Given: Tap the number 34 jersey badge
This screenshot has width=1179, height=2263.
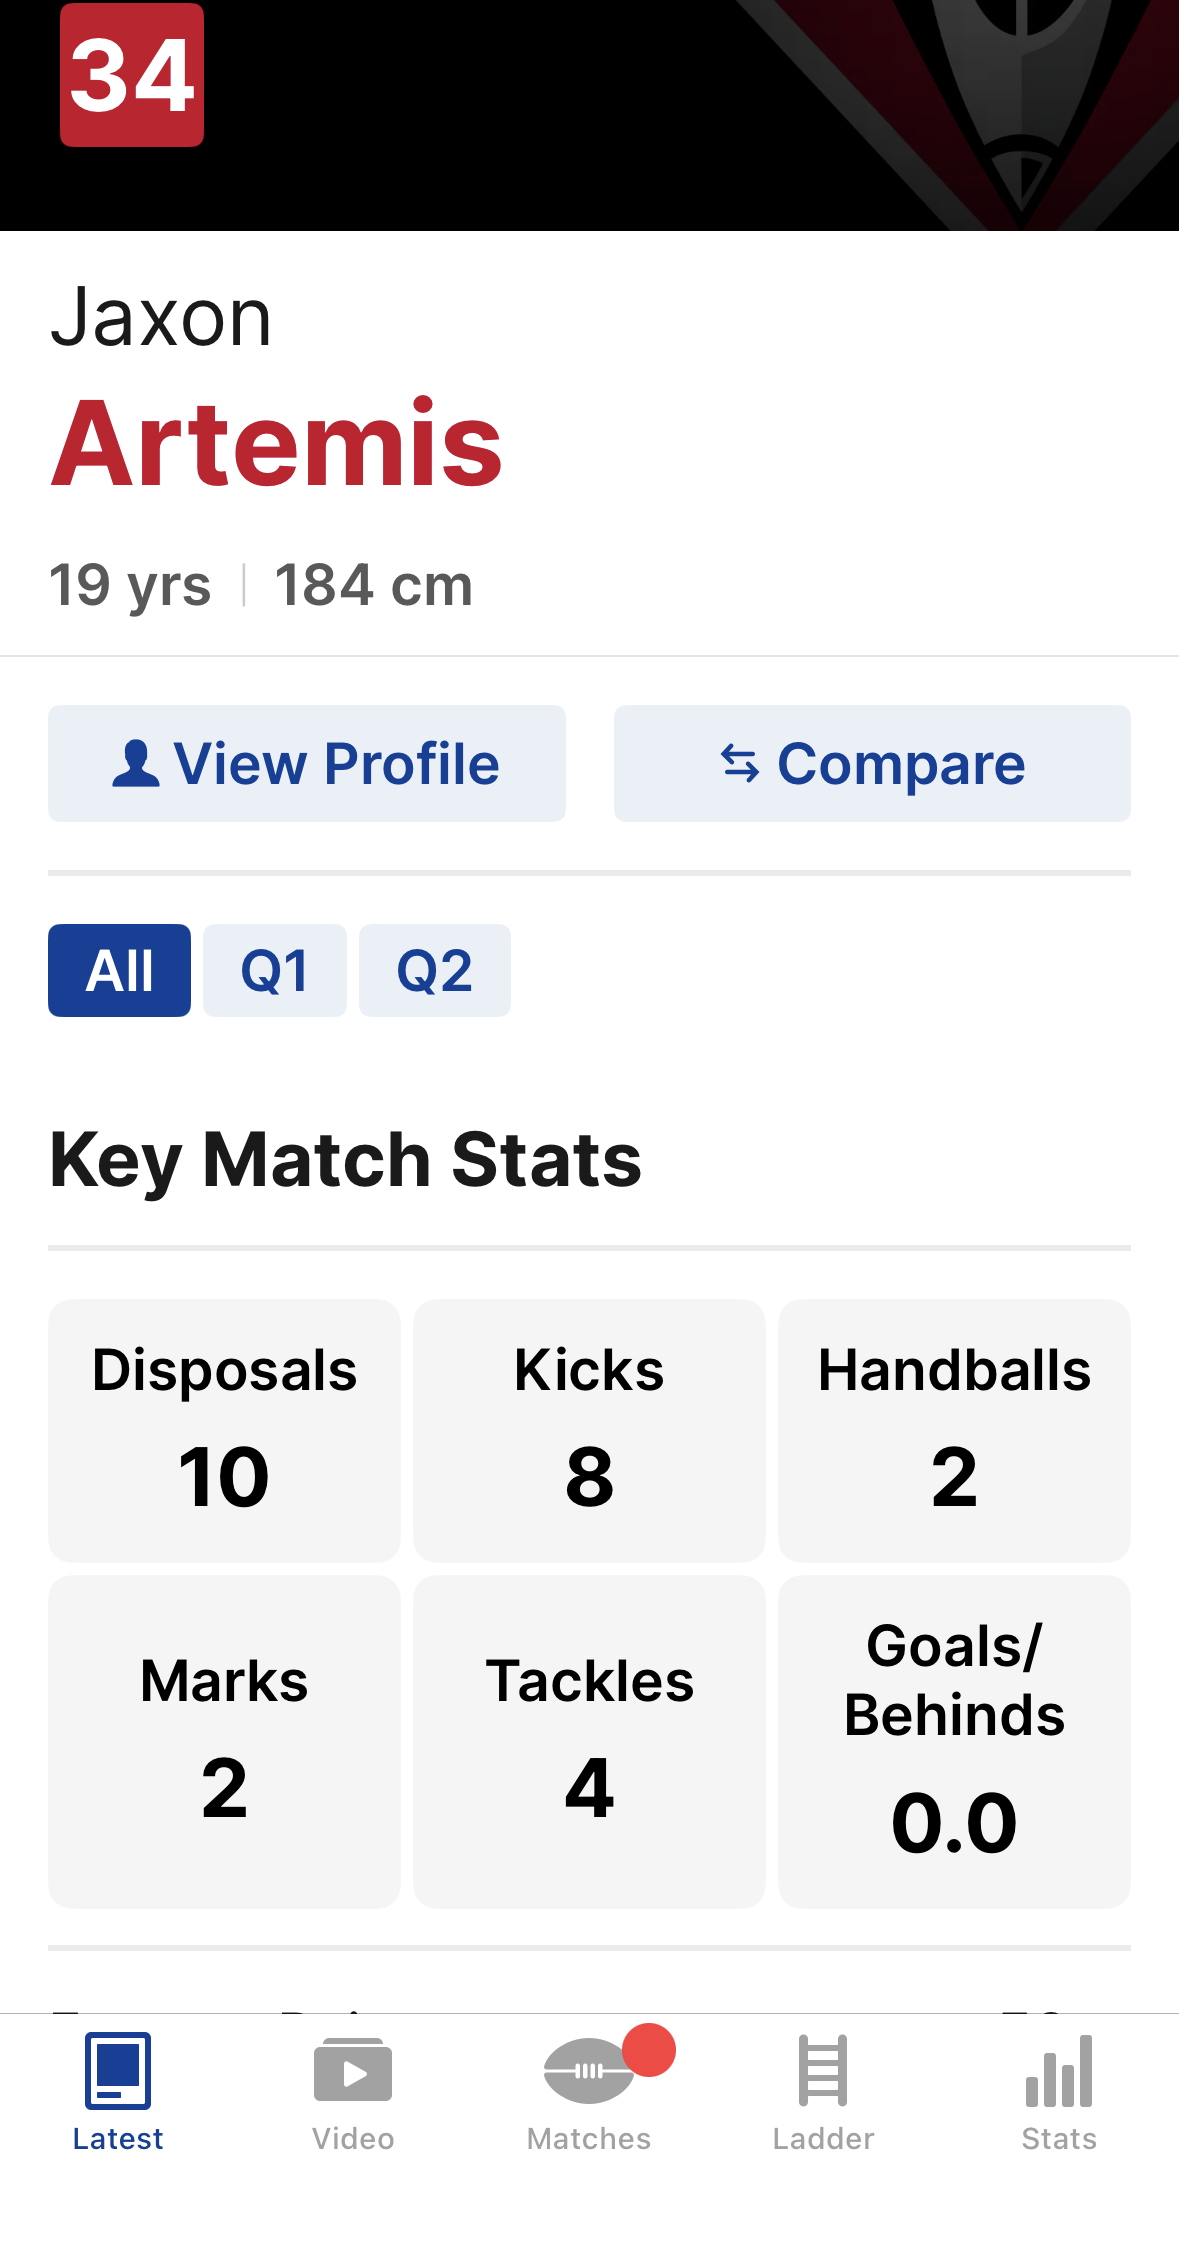Looking at the screenshot, I should (x=132, y=75).
